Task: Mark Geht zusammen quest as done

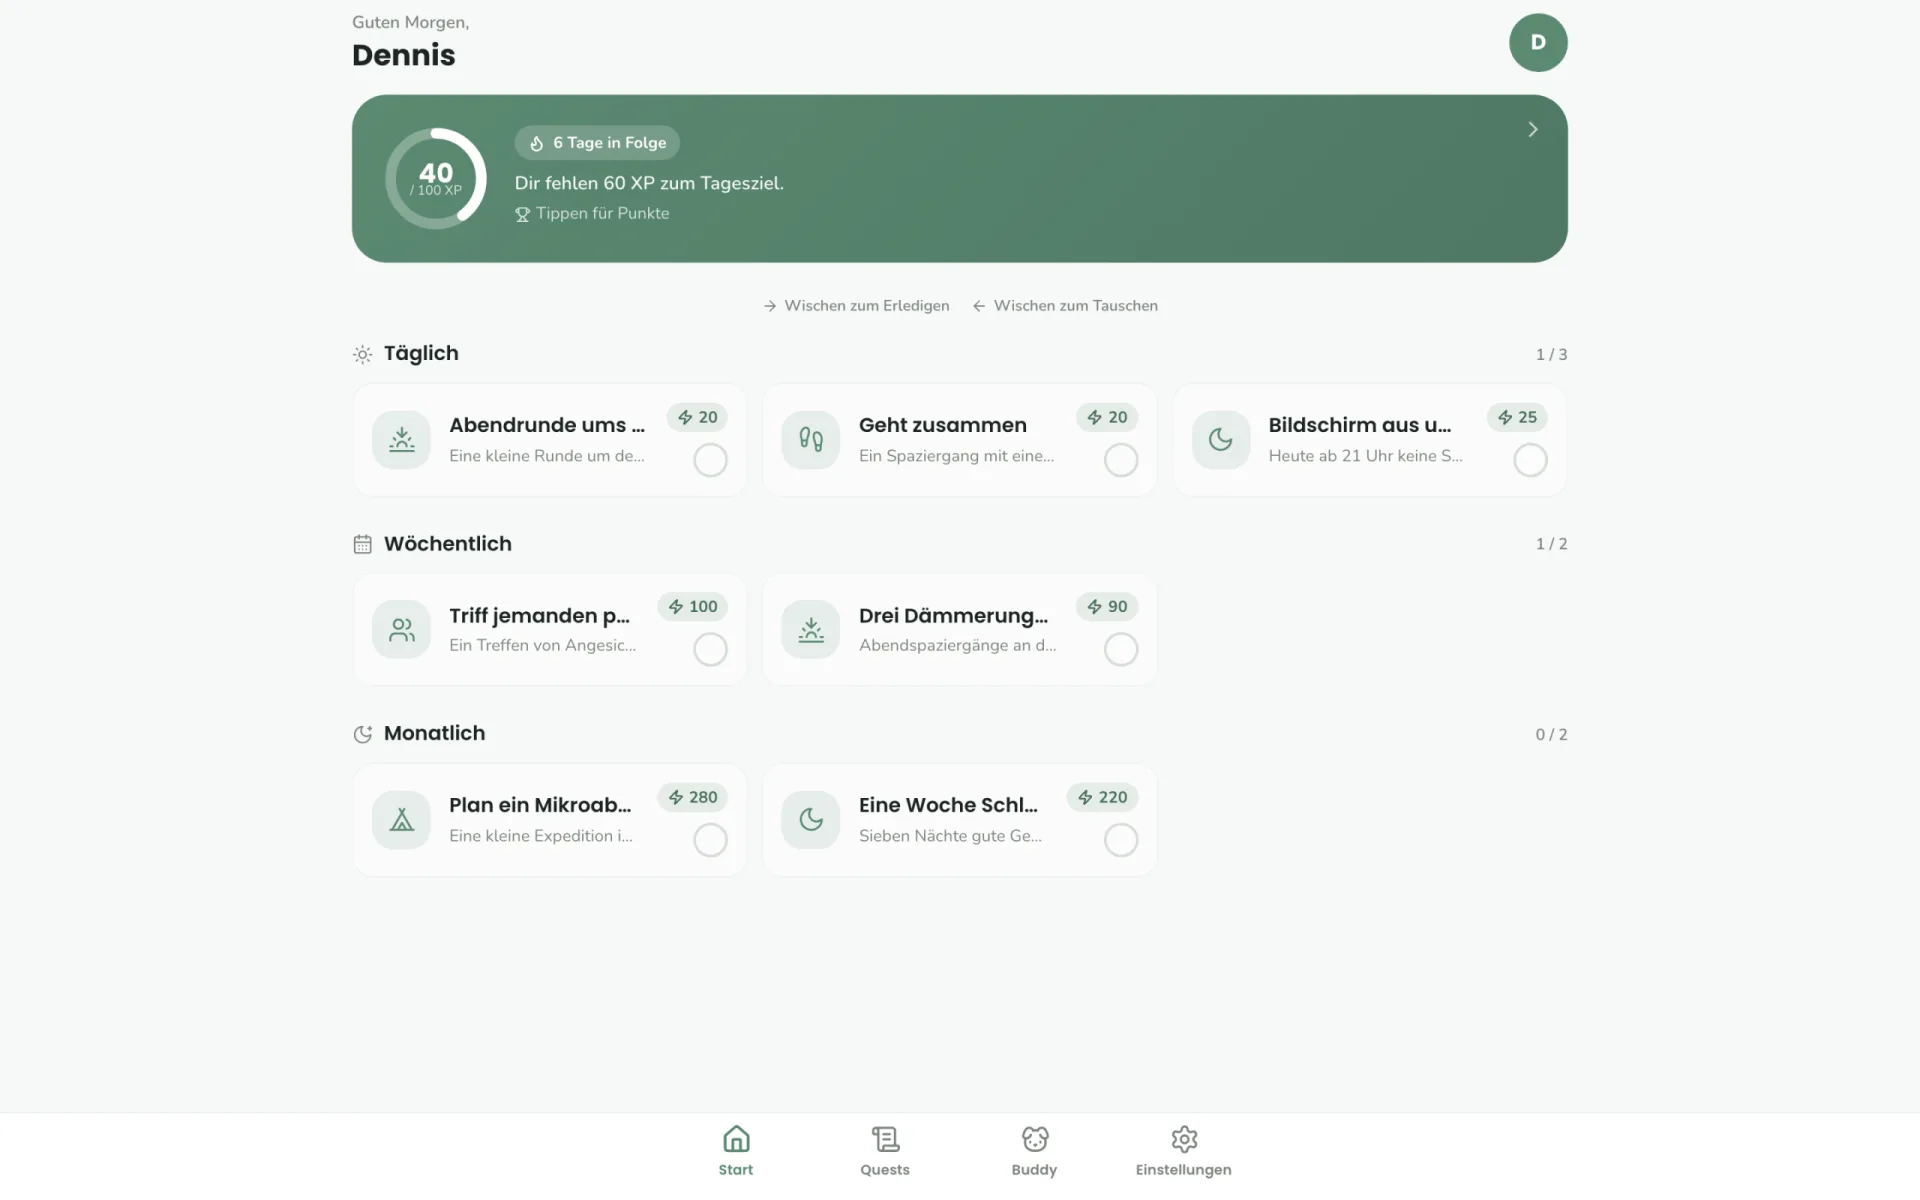Action: click(x=1120, y=460)
